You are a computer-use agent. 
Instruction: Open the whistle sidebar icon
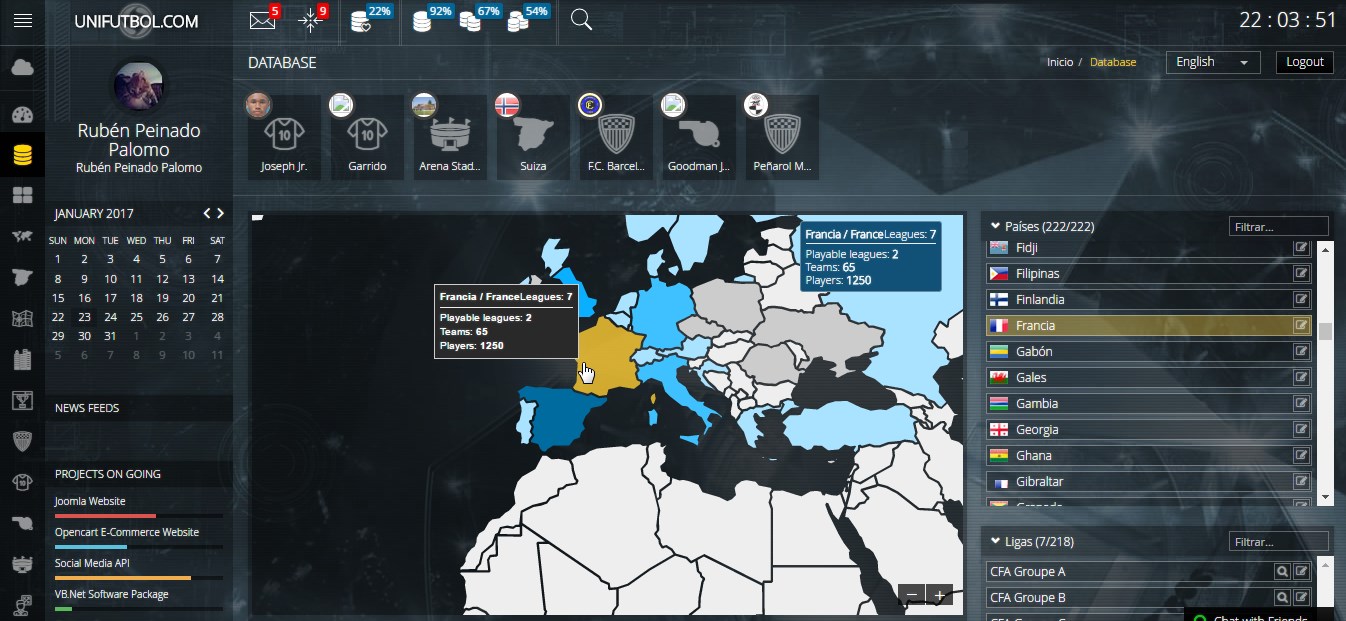(x=22, y=524)
